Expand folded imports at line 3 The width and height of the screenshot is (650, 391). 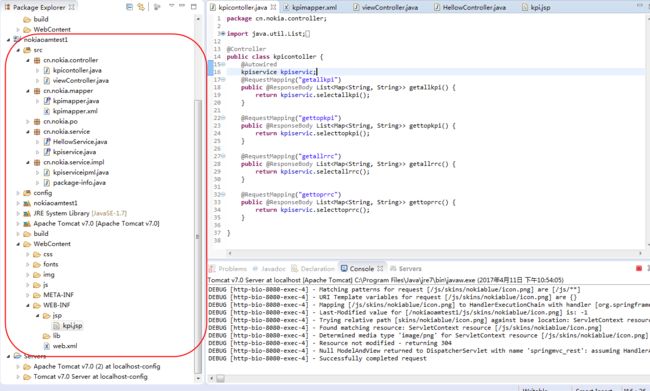(x=223, y=34)
